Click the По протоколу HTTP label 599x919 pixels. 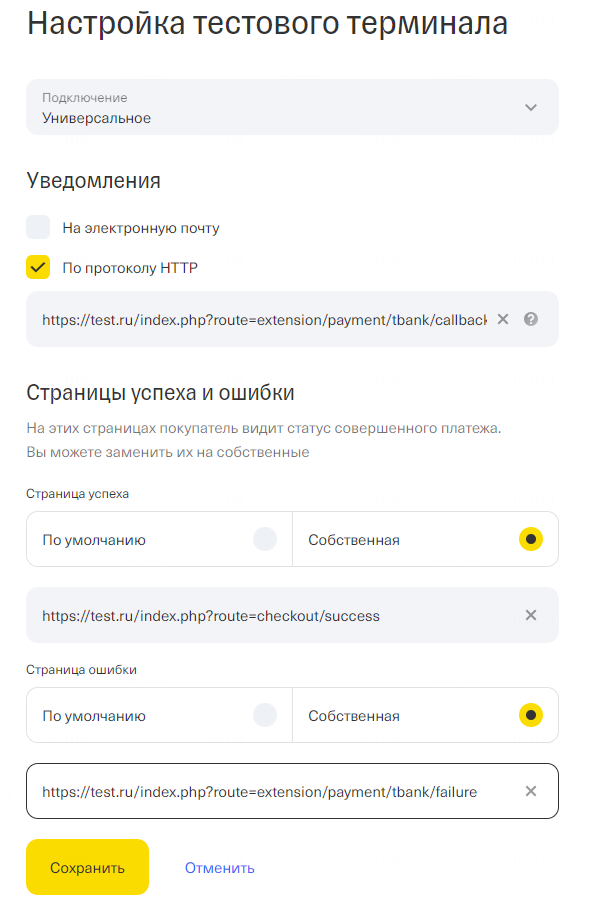tap(130, 268)
